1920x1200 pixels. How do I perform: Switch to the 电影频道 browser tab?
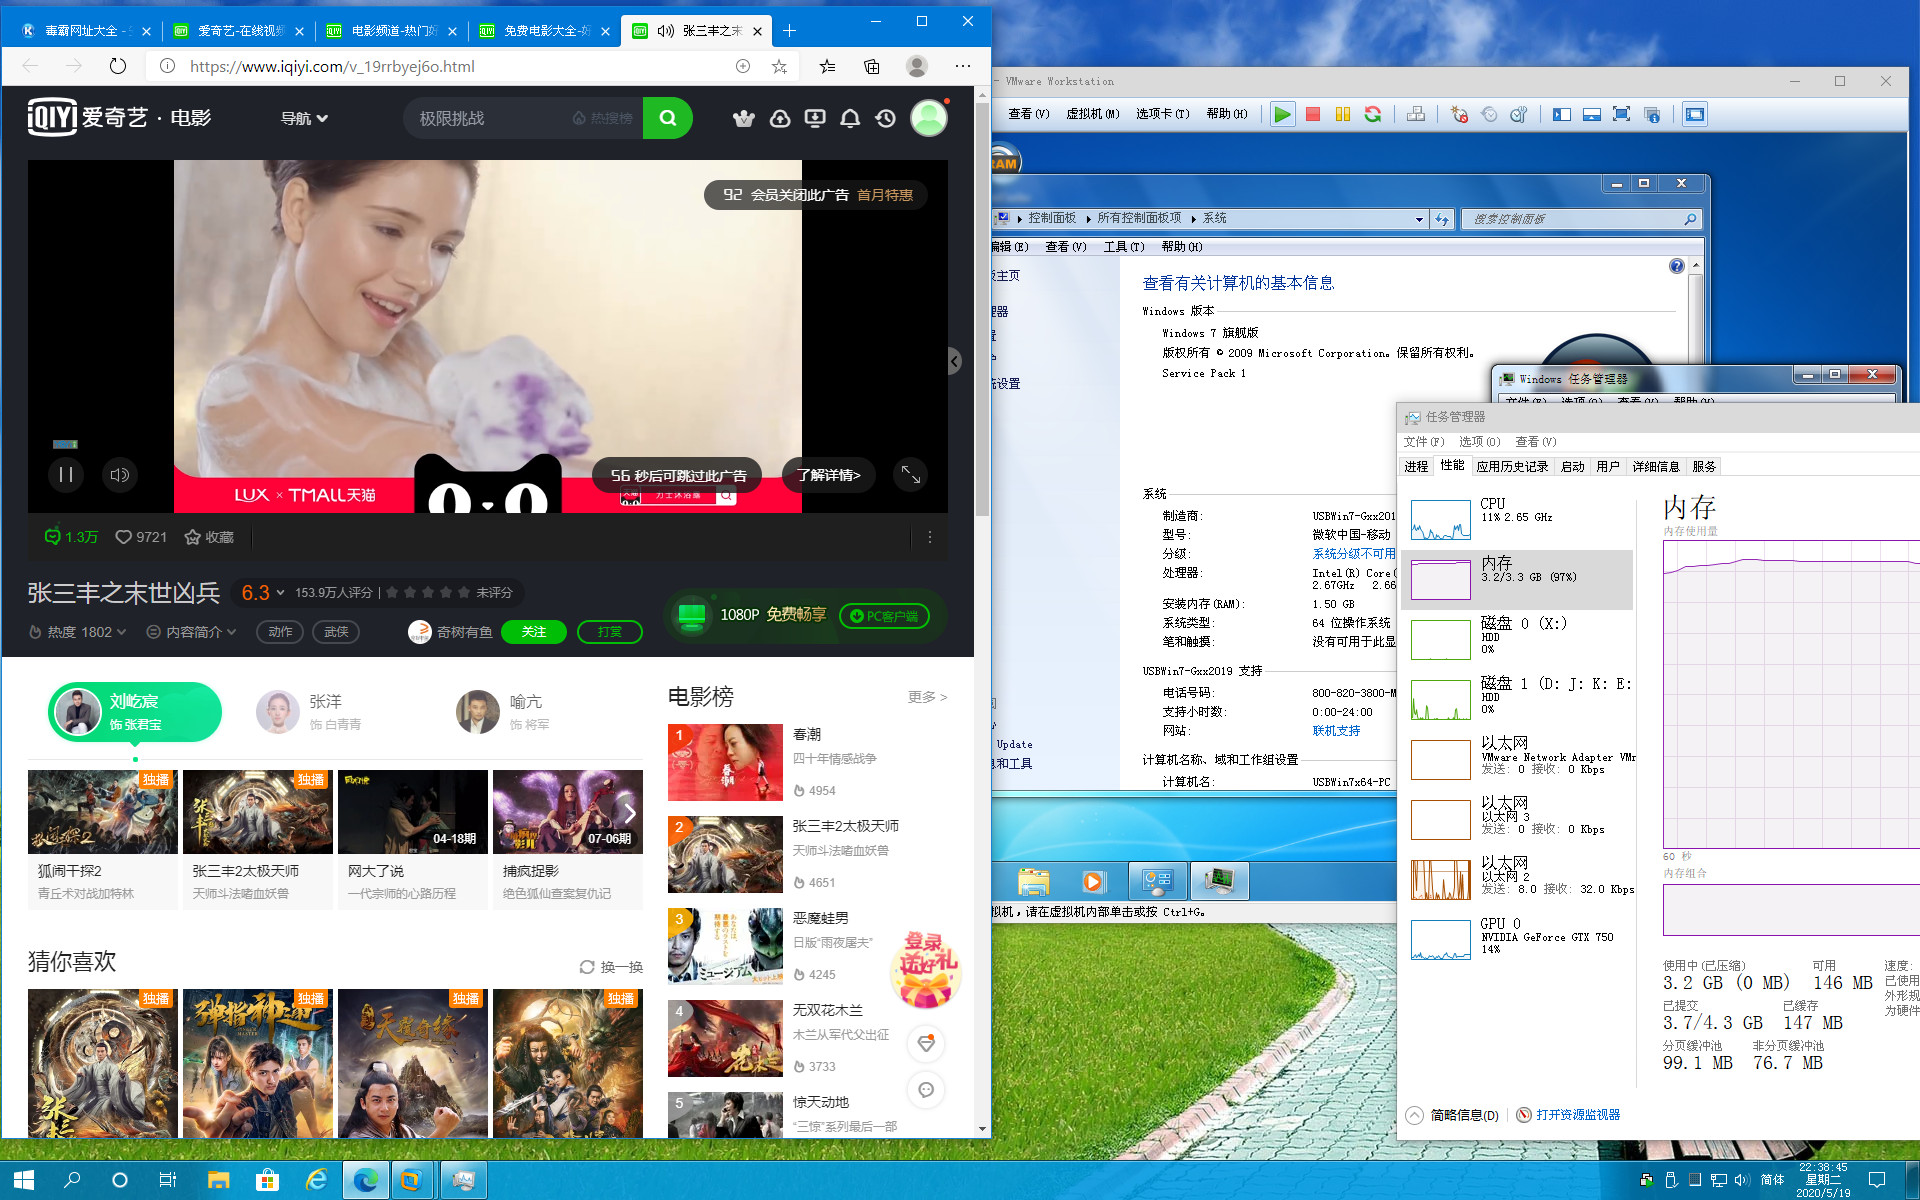point(392,31)
